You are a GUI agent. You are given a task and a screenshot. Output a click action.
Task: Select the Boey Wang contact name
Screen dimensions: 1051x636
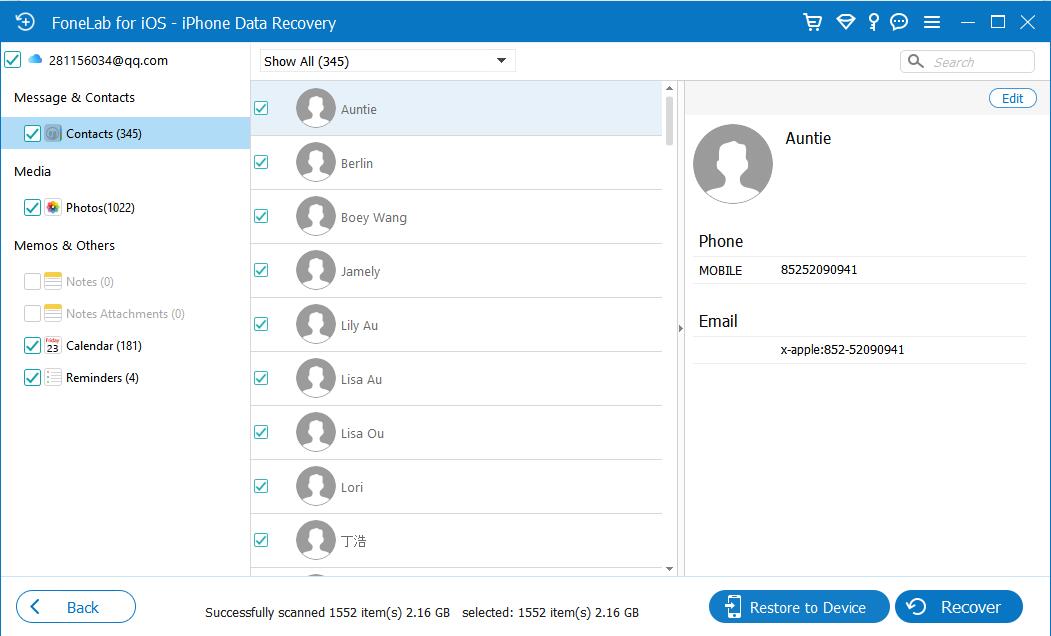point(373,217)
